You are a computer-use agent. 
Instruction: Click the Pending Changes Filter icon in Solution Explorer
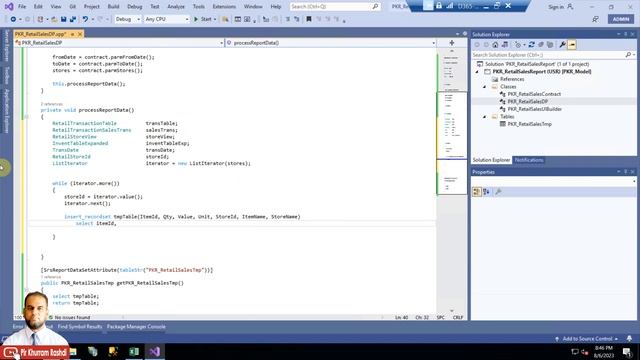click(518, 45)
